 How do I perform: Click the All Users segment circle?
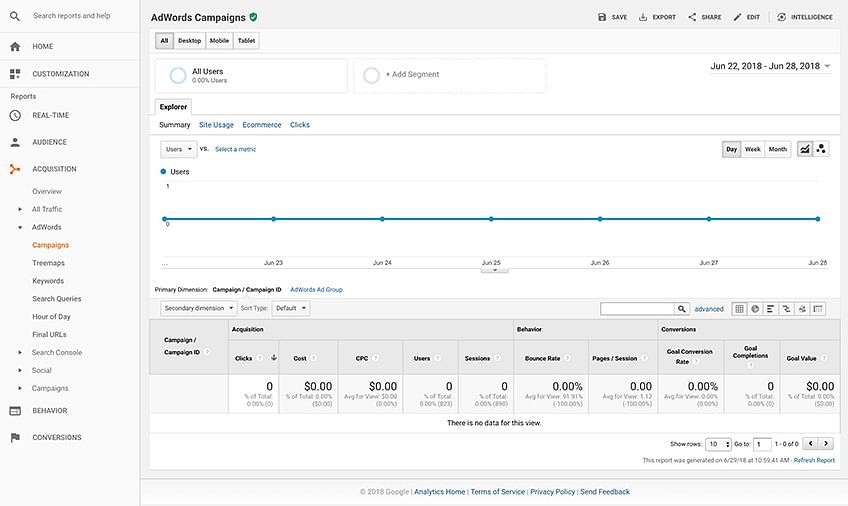point(178,75)
